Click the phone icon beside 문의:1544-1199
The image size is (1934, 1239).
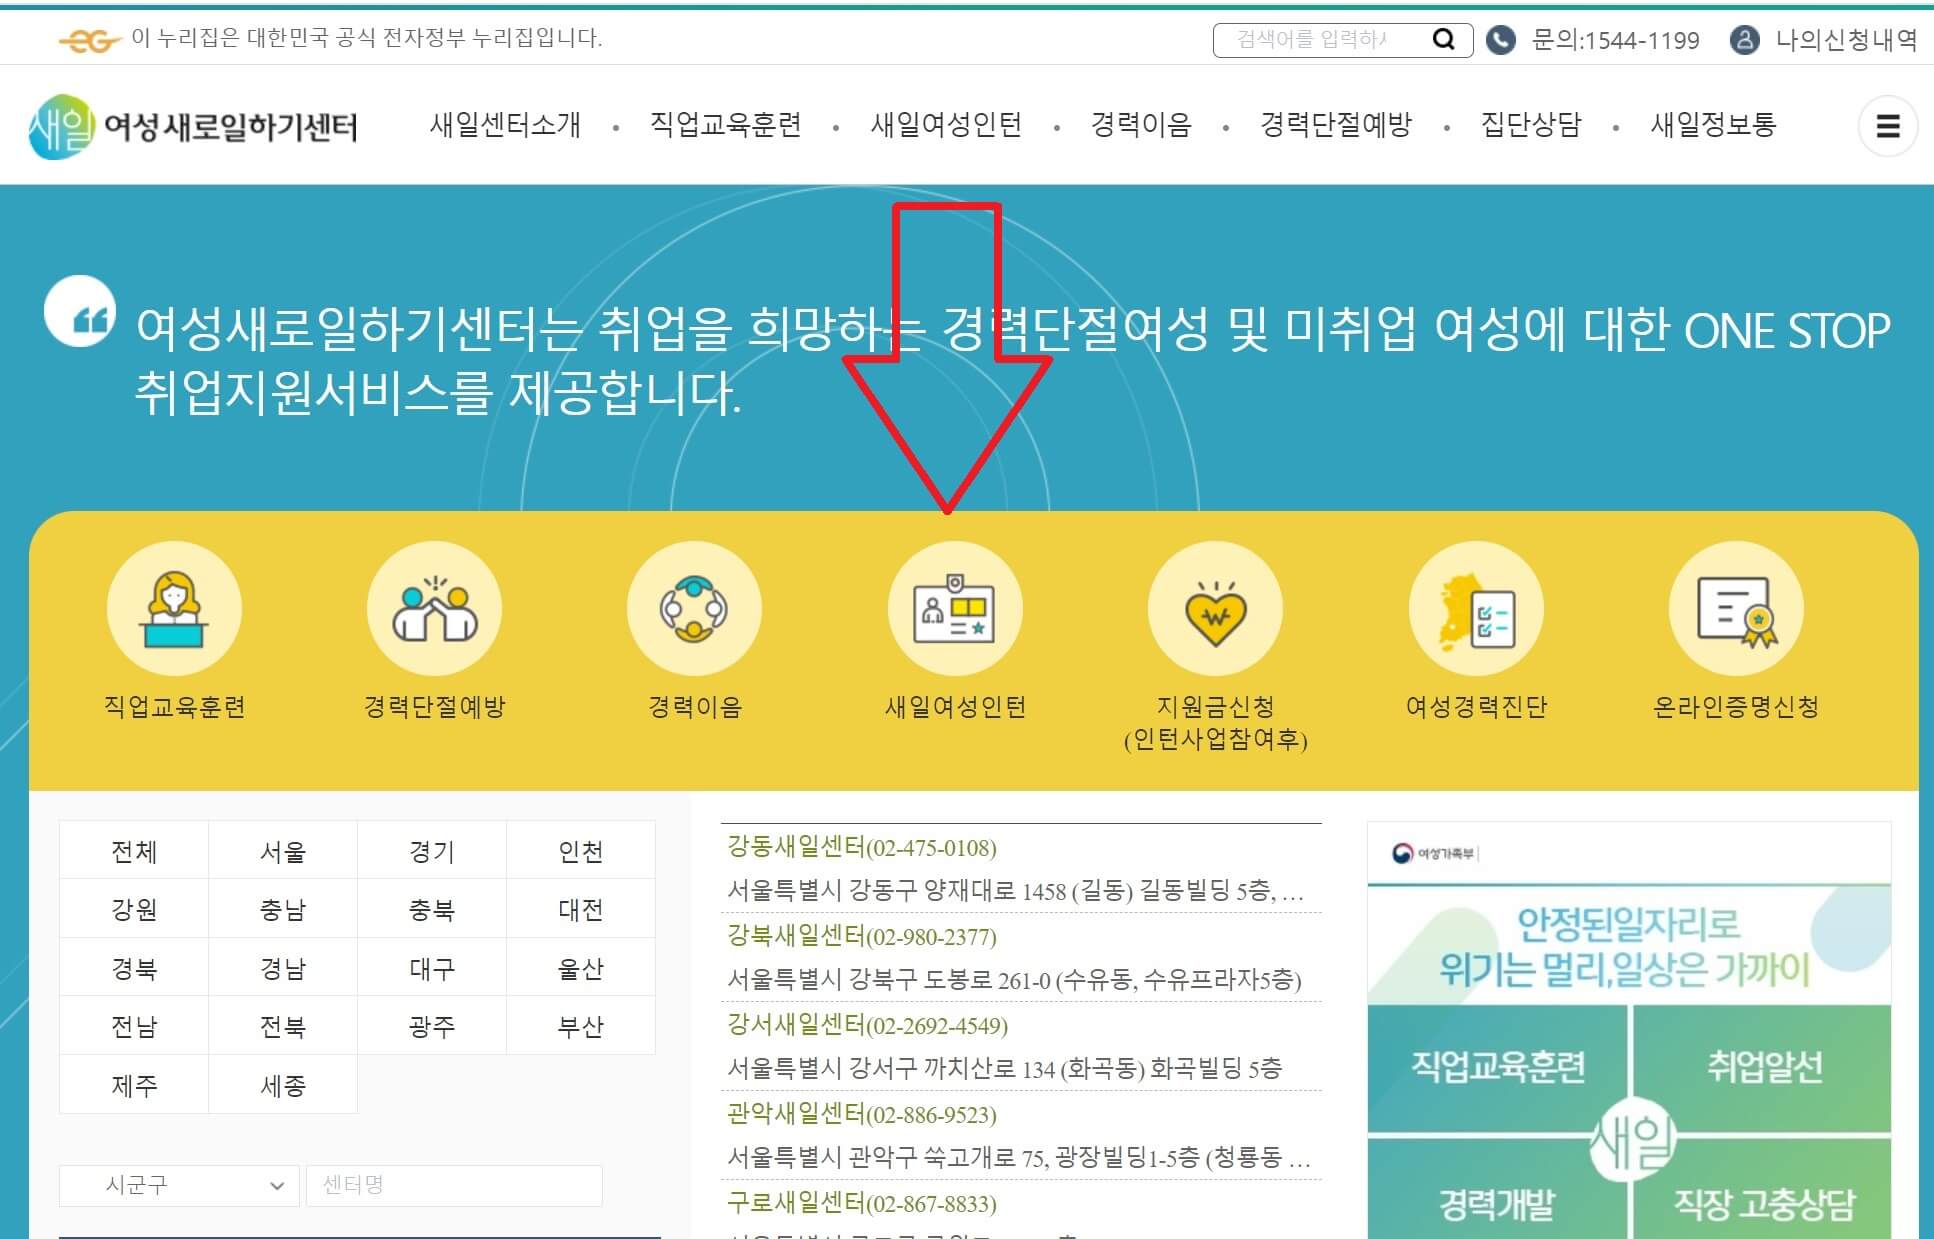click(x=1499, y=40)
